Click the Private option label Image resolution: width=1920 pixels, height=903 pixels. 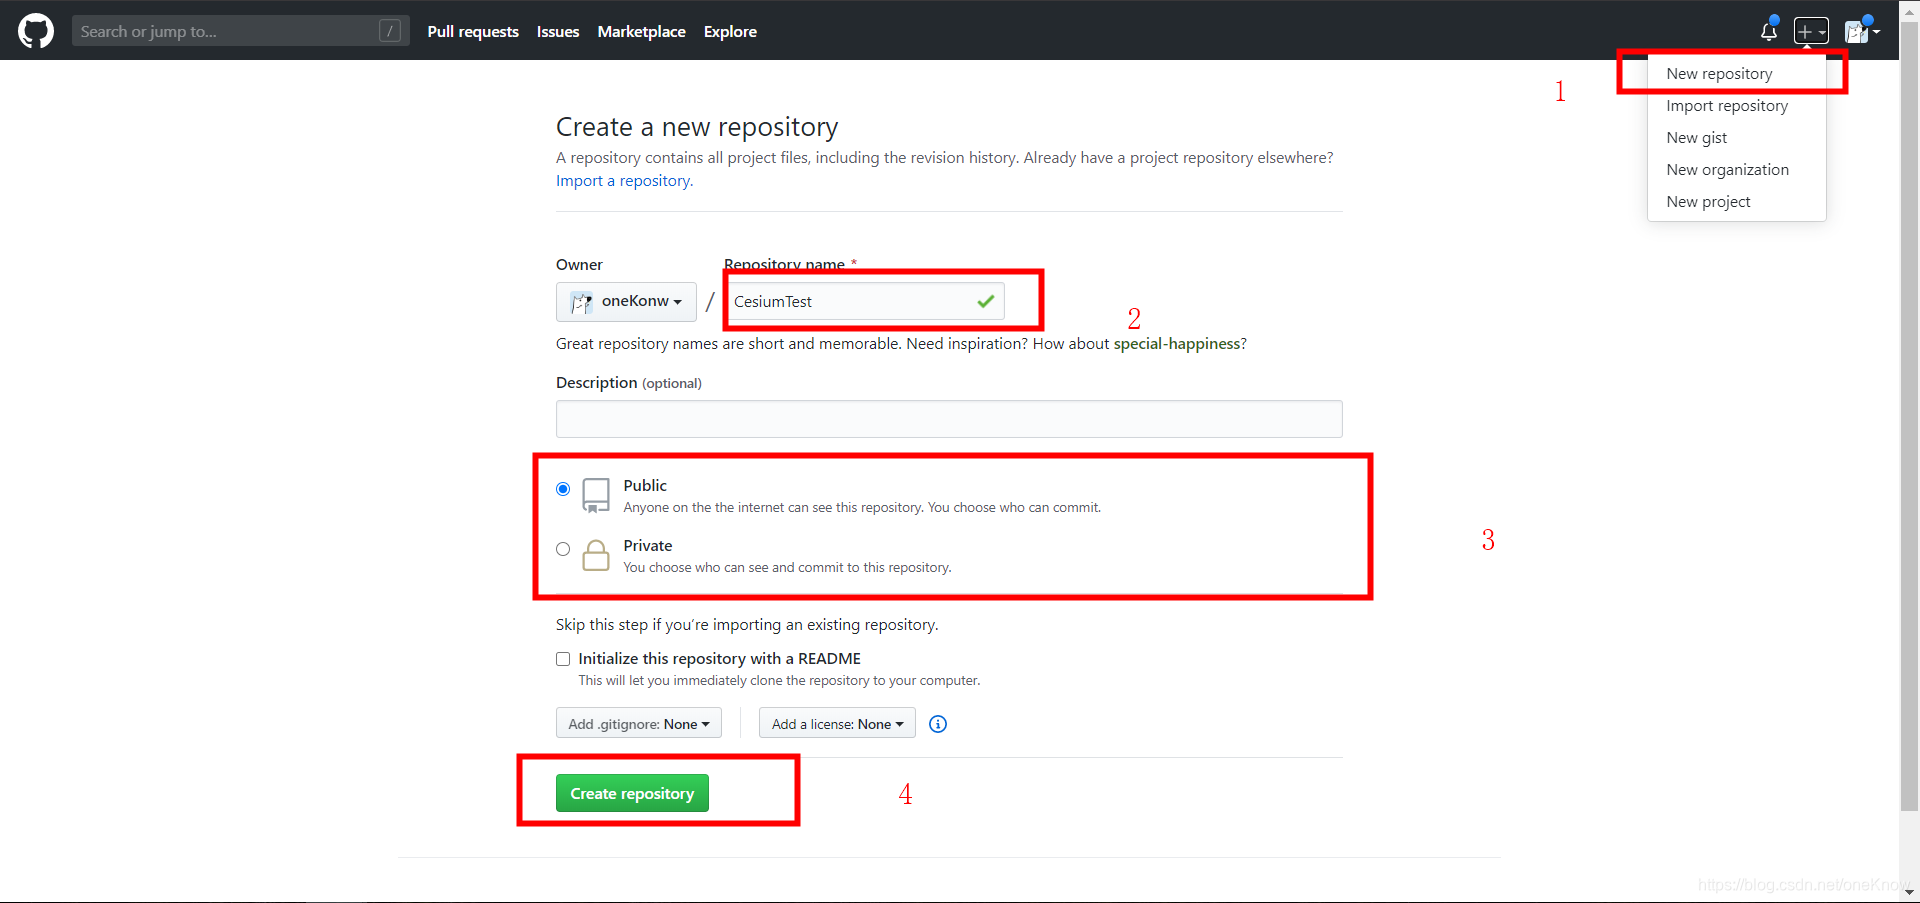tap(648, 546)
